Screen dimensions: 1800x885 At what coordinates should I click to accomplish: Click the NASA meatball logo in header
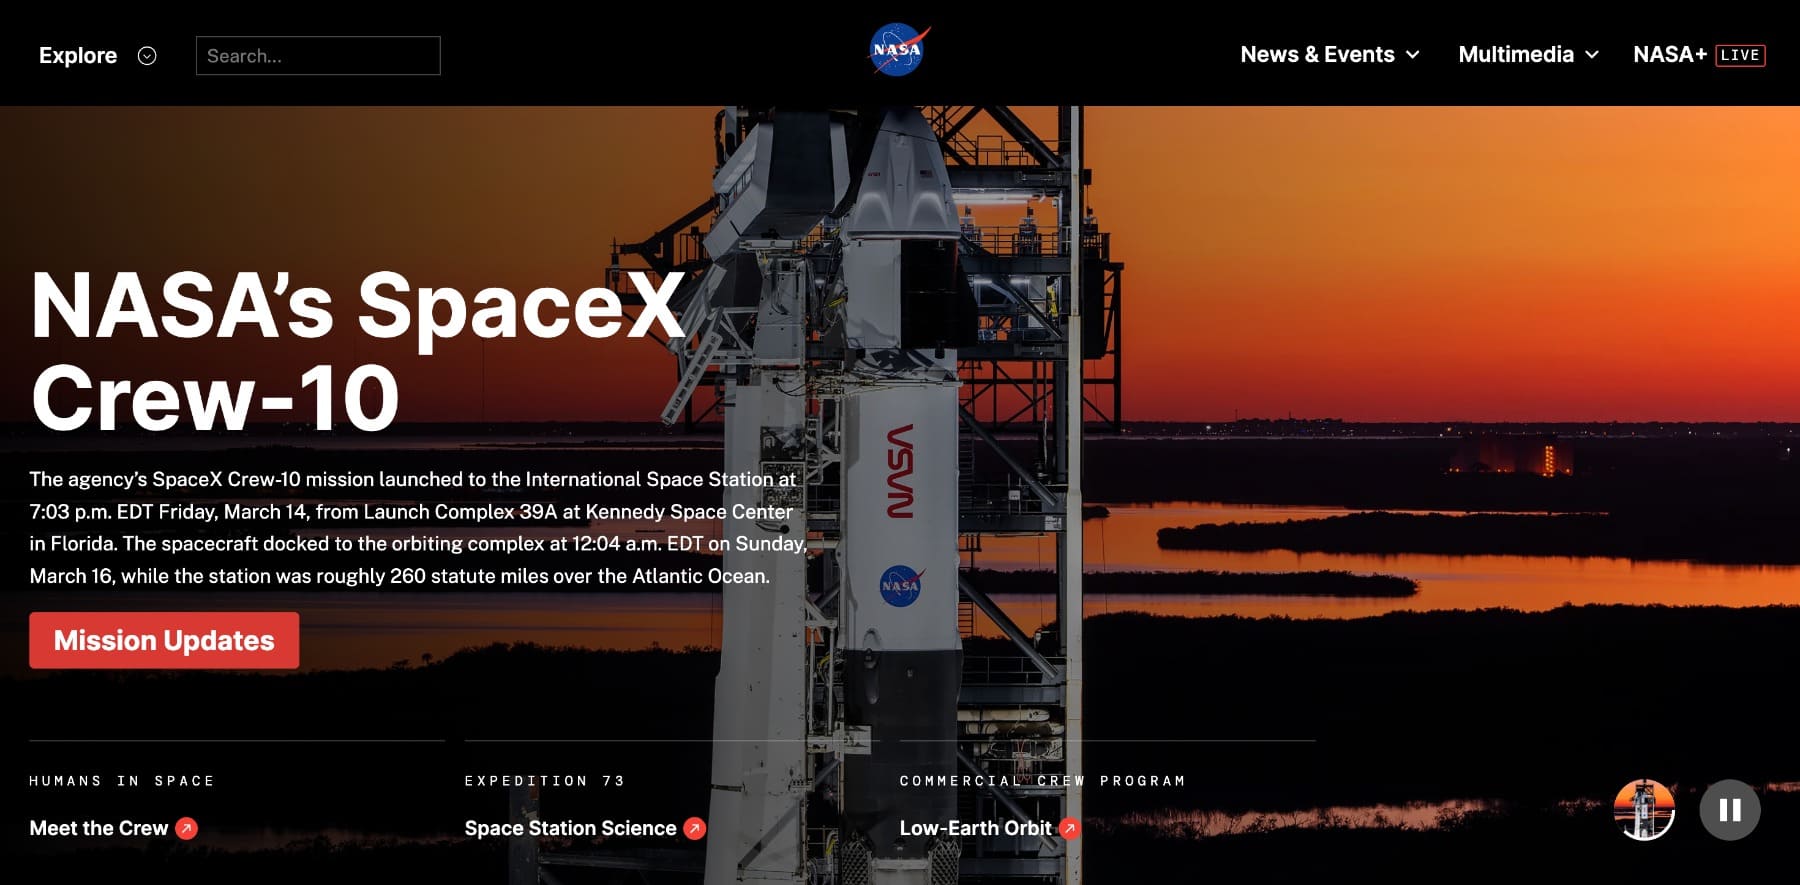[899, 50]
